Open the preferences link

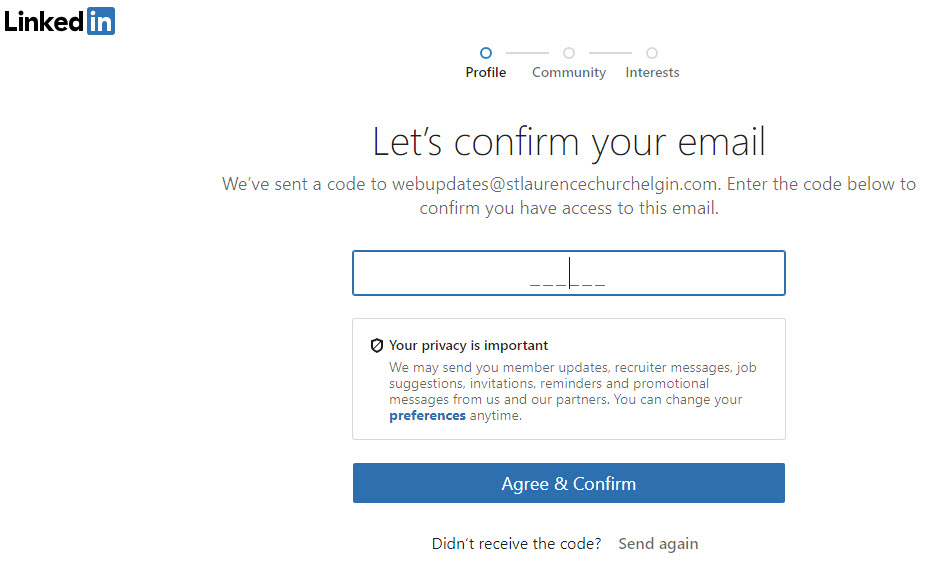pyautogui.click(x=427, y=416)
